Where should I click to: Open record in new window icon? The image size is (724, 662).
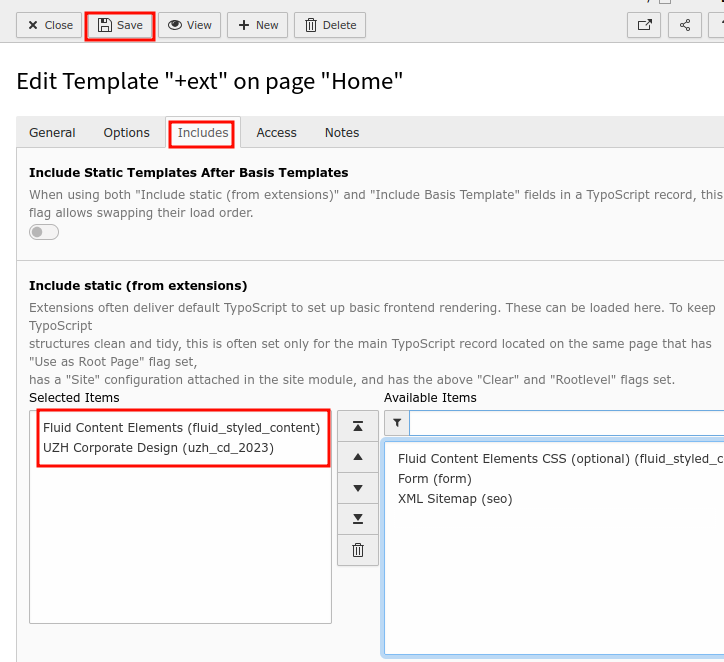pos(644,25)
